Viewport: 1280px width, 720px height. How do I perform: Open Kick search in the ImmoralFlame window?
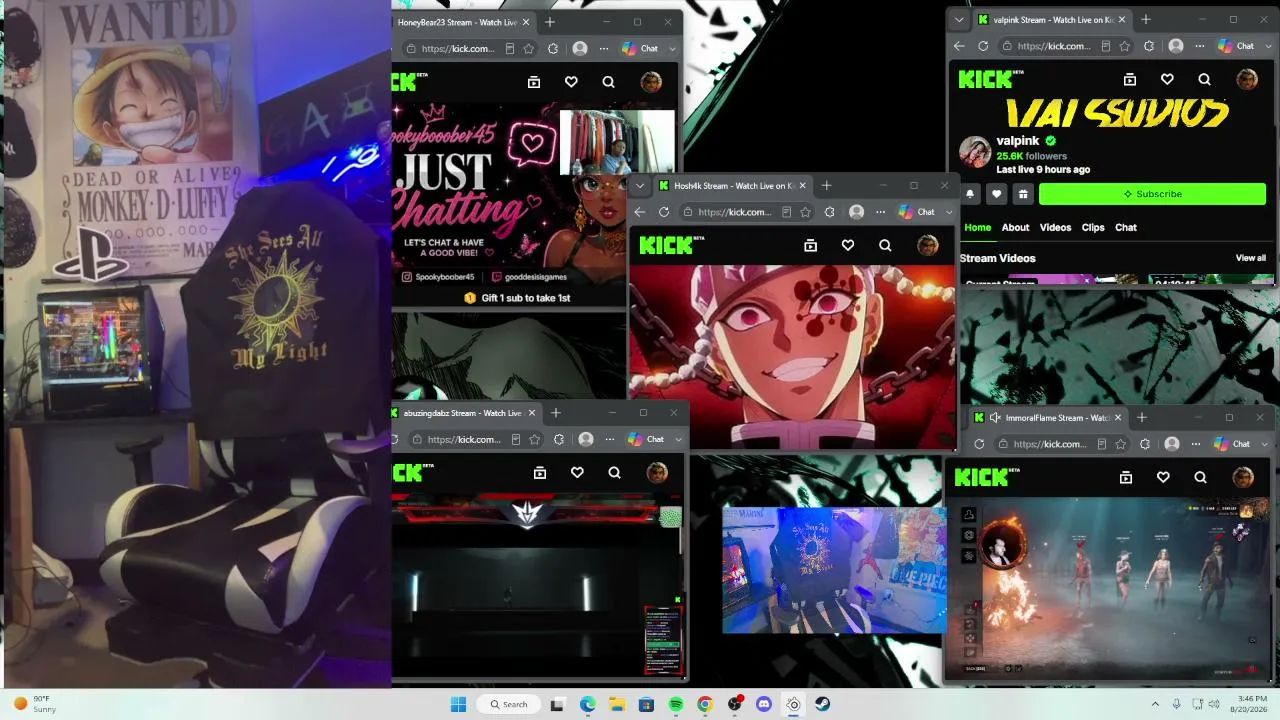pyautogui.click(x=1200, y=478)
